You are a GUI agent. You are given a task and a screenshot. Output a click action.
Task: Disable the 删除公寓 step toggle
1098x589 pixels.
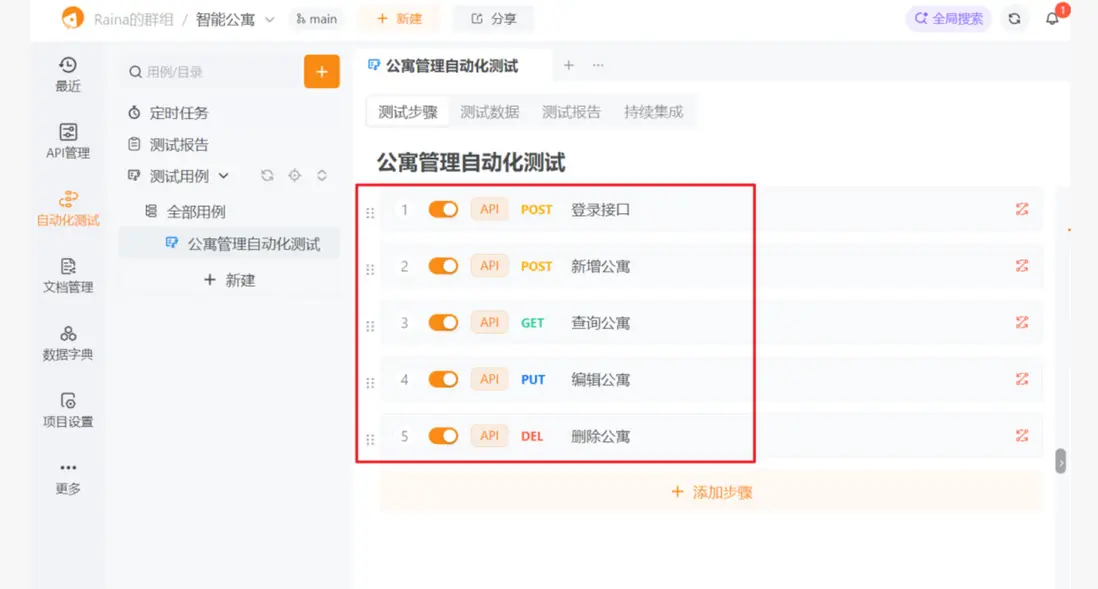click(443, 436)
